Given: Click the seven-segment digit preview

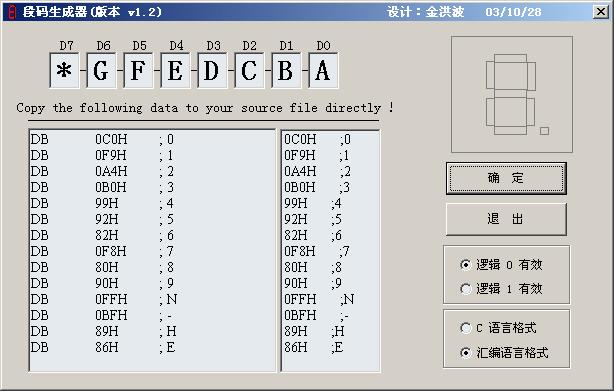Looking at the screenshot, I should pyautogui.click(x=511, y=94).
